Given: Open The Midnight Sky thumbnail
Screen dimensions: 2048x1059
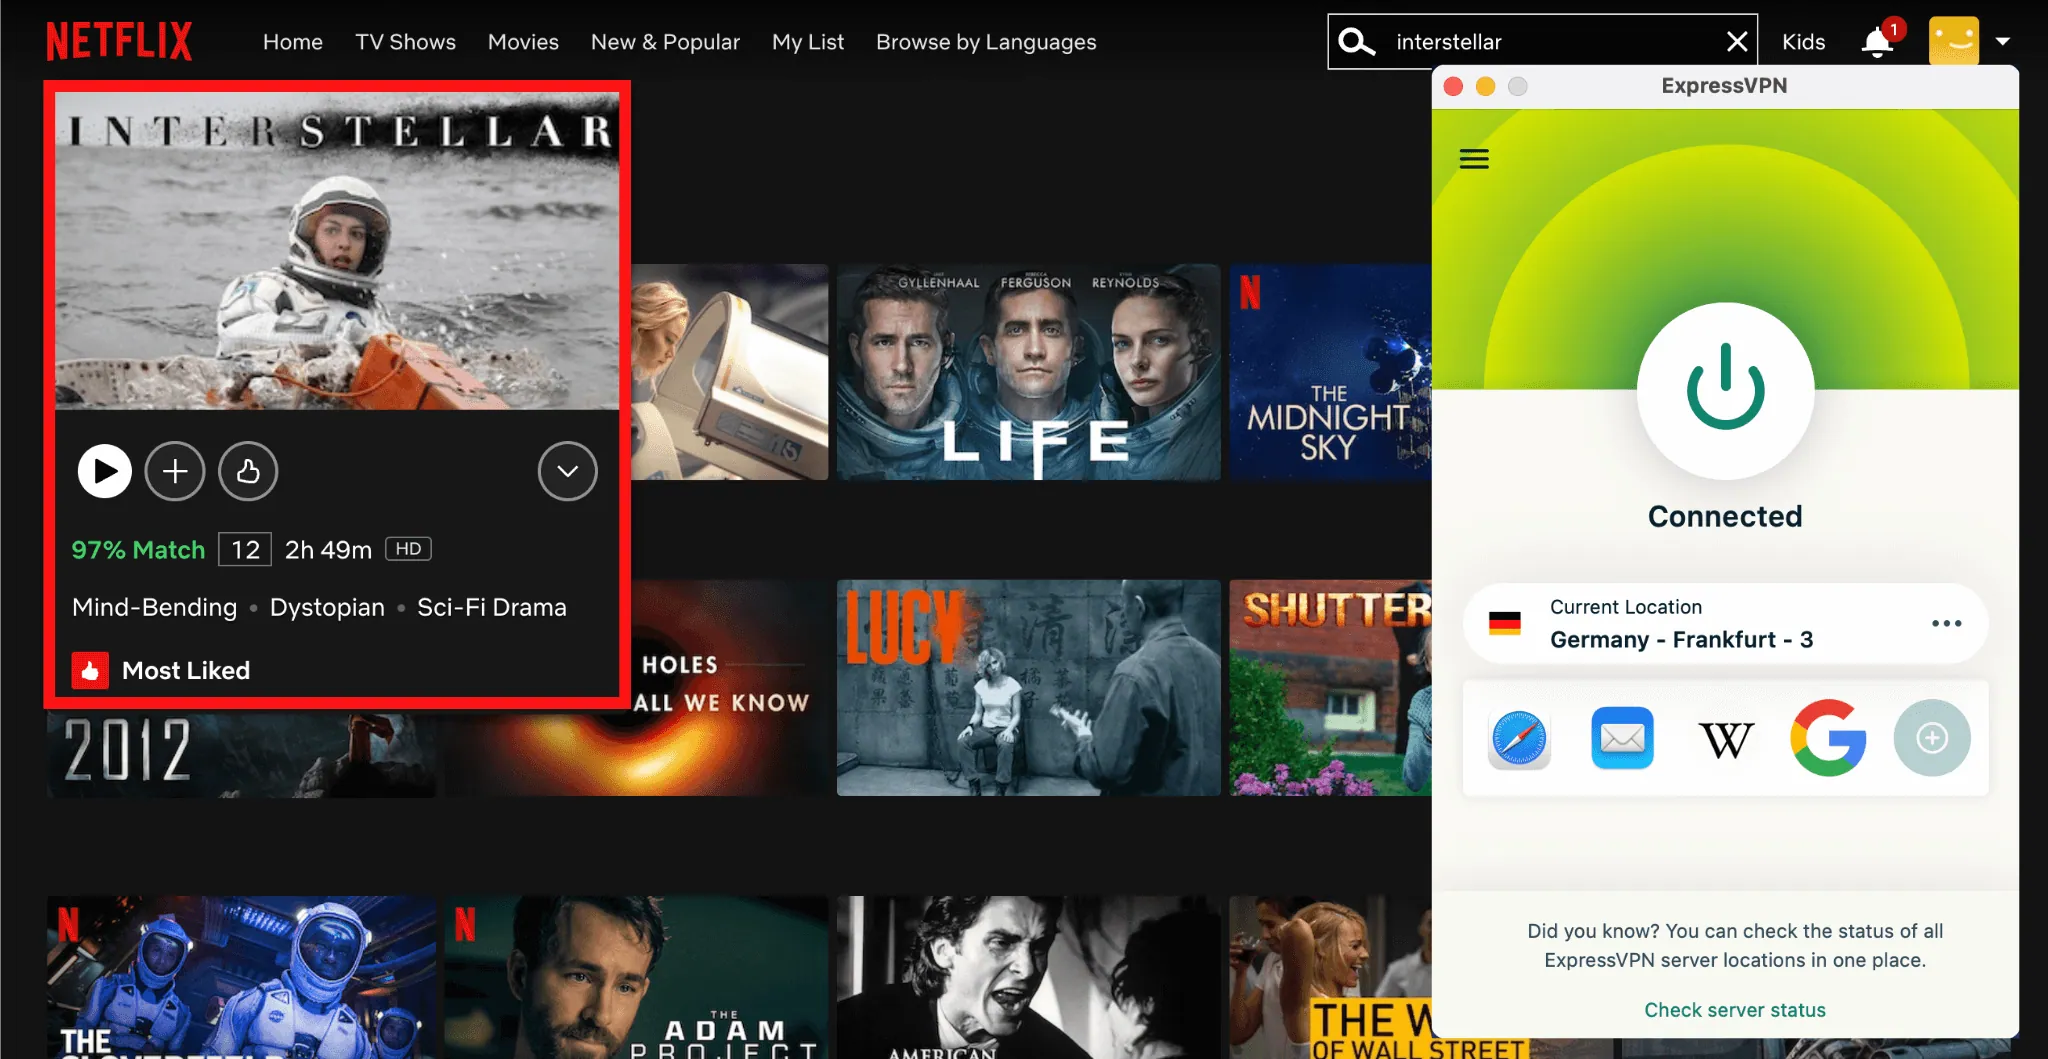Looking at the screenshot, I should [x=1331, y=372].
